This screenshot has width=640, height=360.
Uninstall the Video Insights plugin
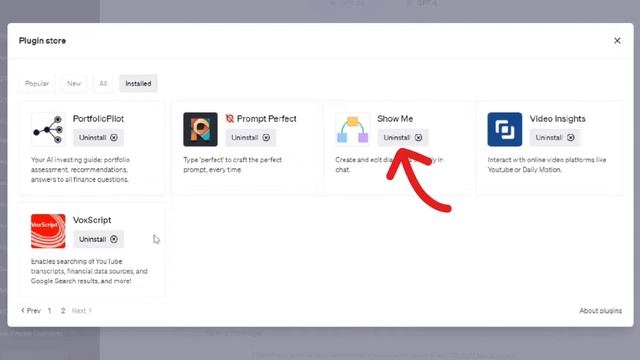[x=555, y=138]
